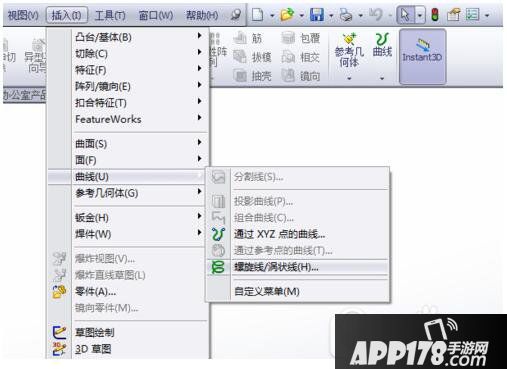Select Reference Geometry (参考几何体) menu entry

128,193
